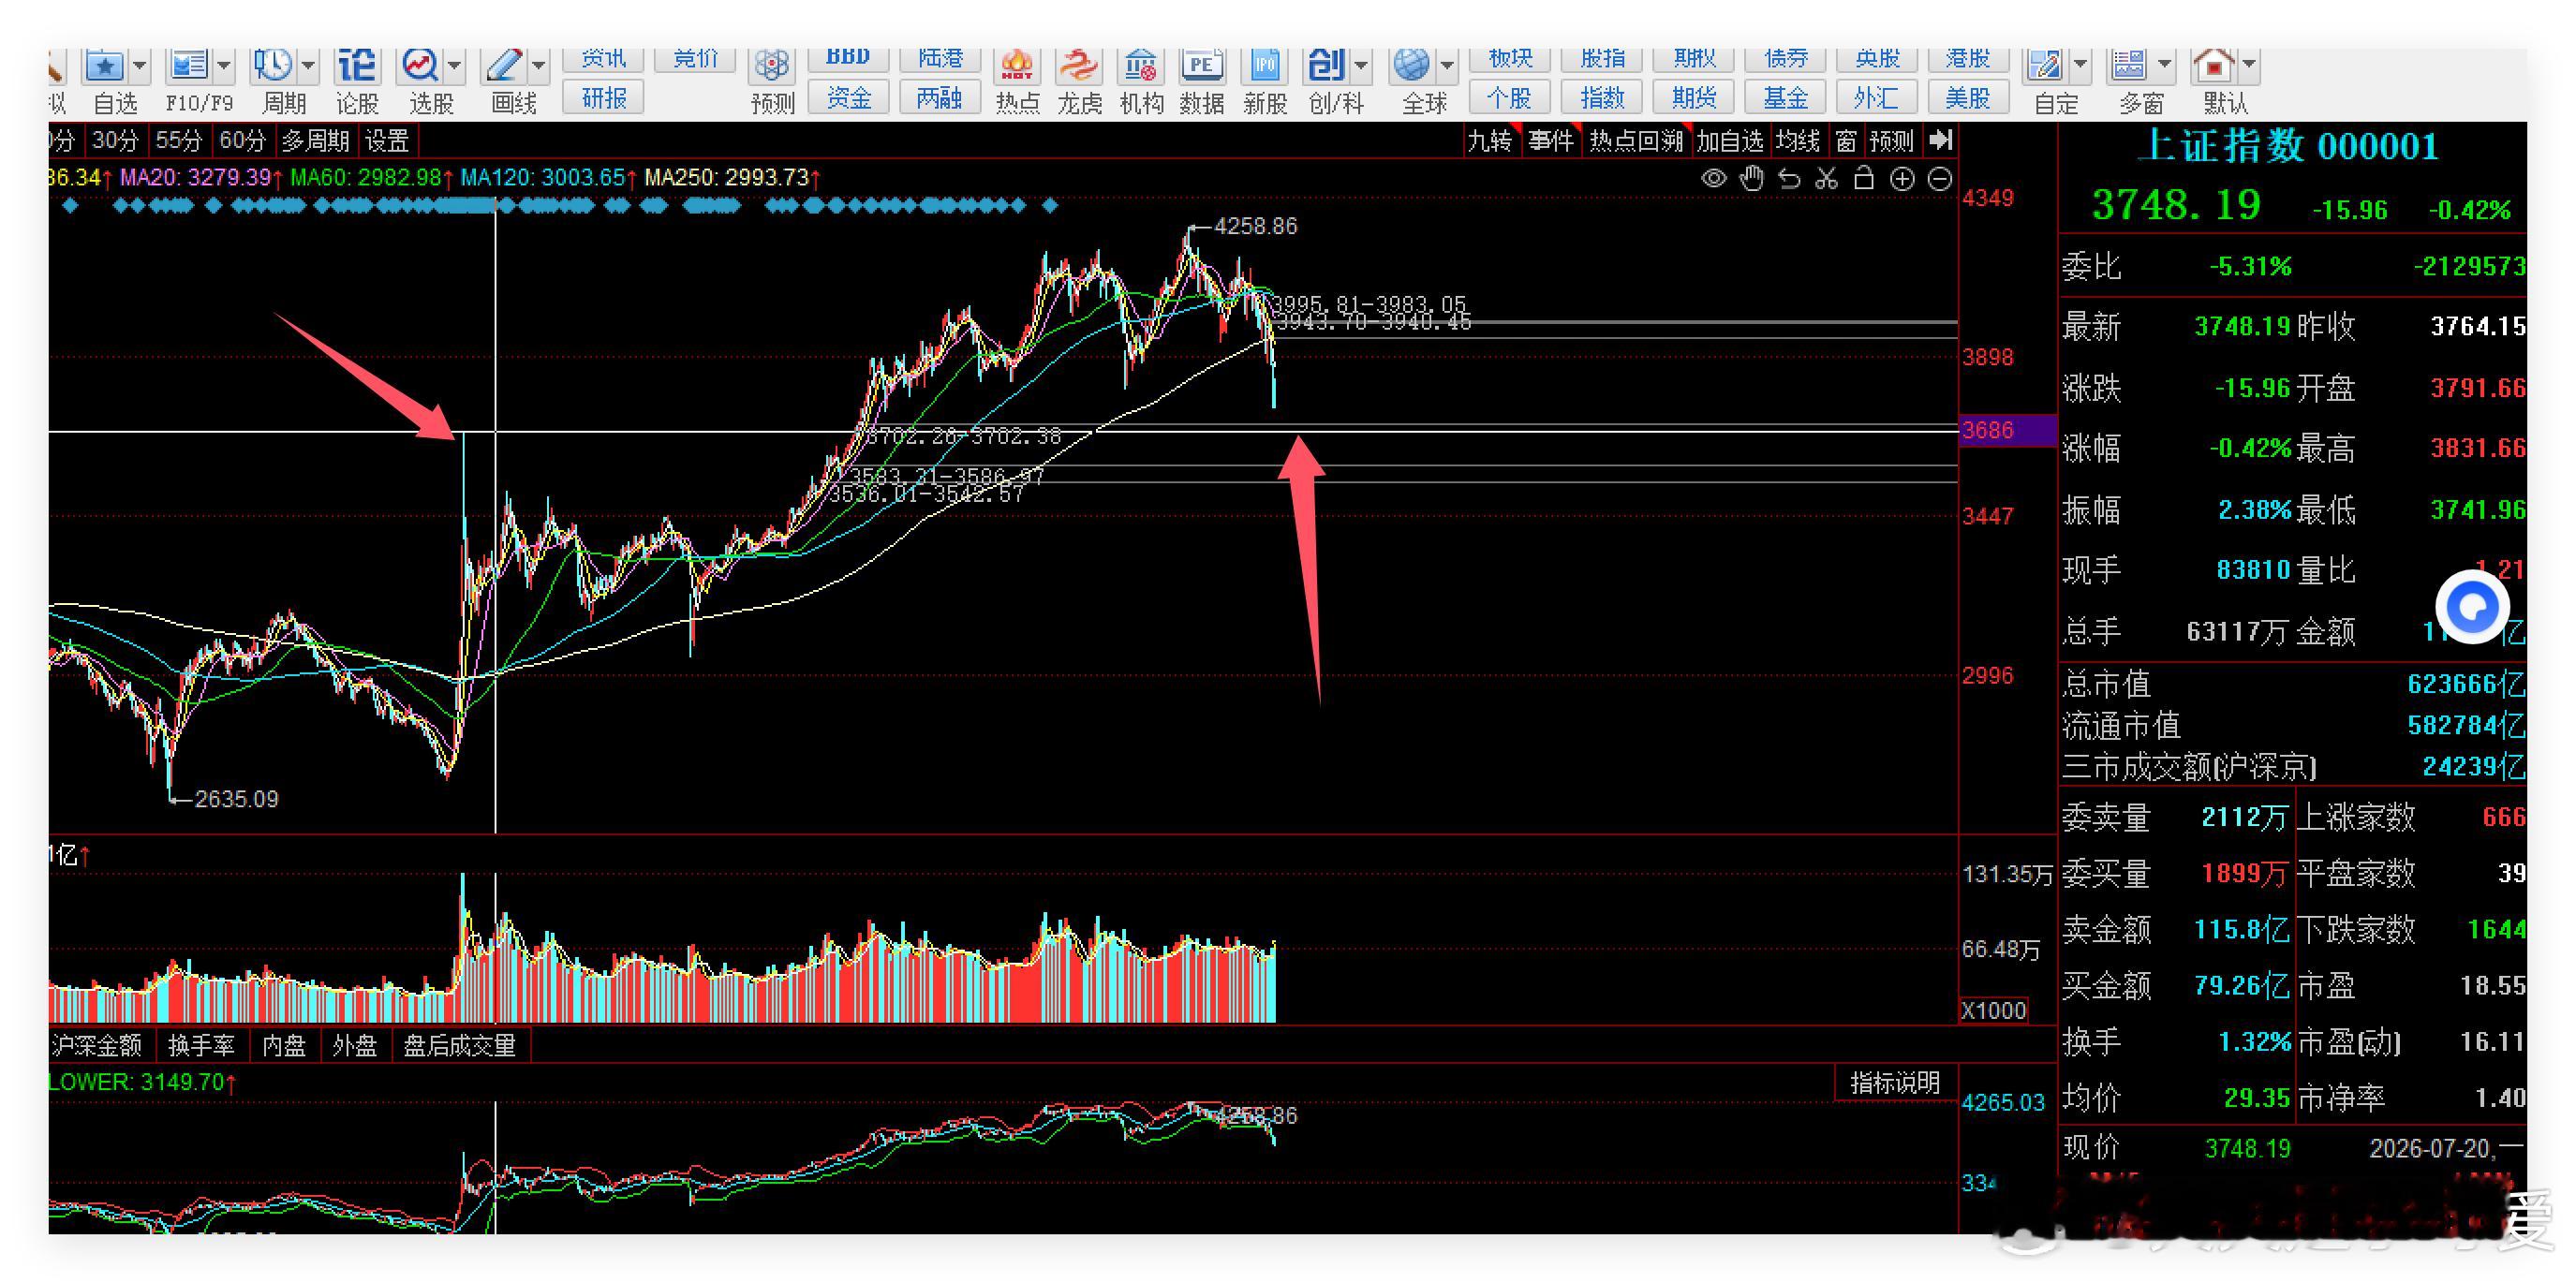The height and width of the screenshot is (1283, 2576).
Task: Expand the 多窗 dropdown arrow
Action: coord(2164,66)
